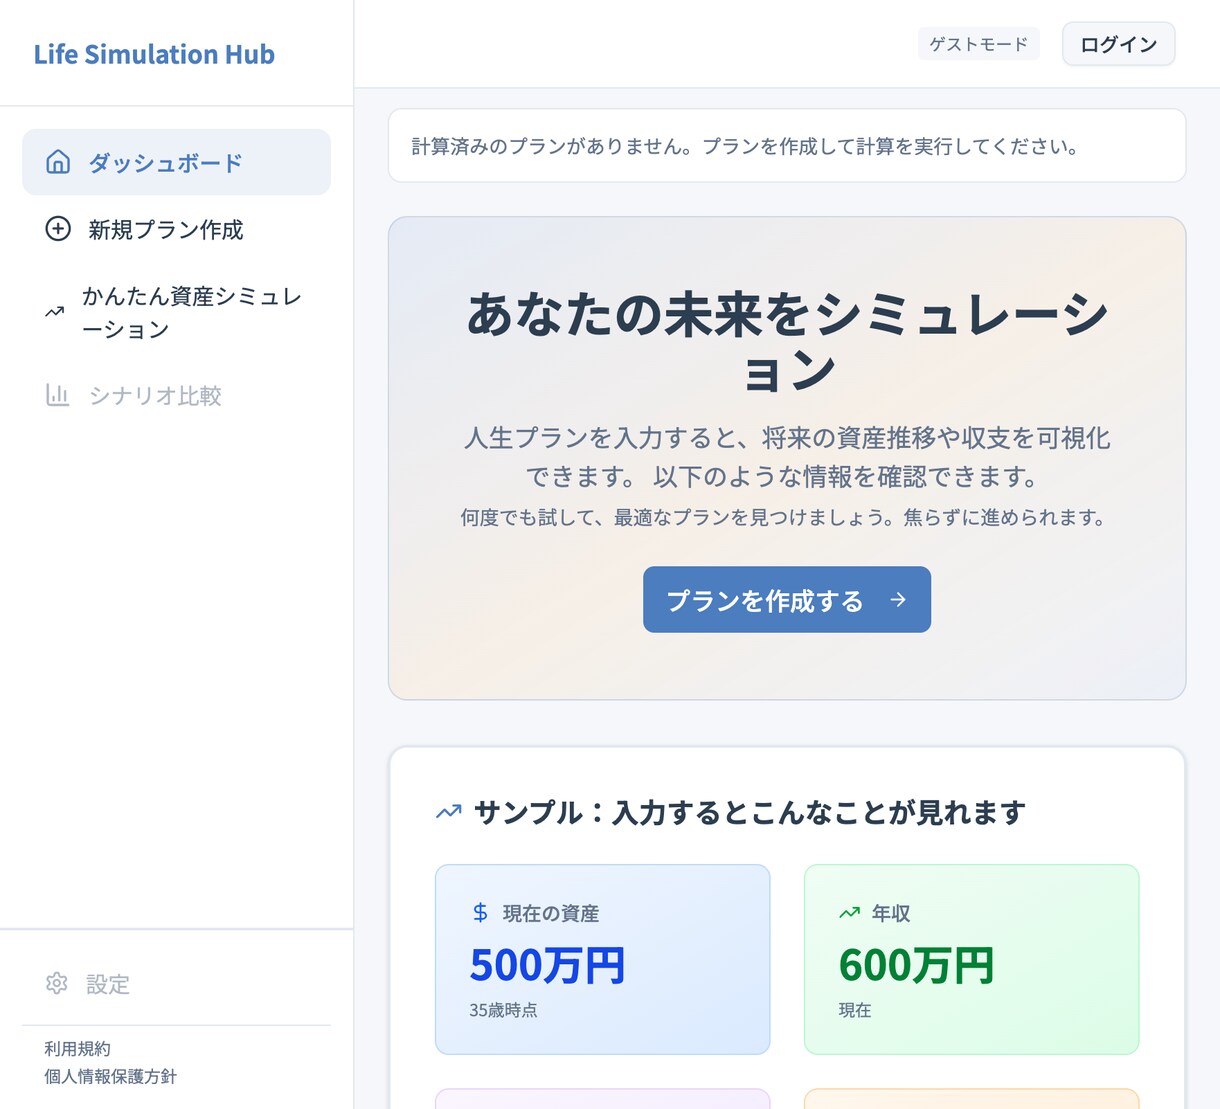Click the gear icon next to 設定
This screenshot has height=1109, width=1220.
click(57, 983)
